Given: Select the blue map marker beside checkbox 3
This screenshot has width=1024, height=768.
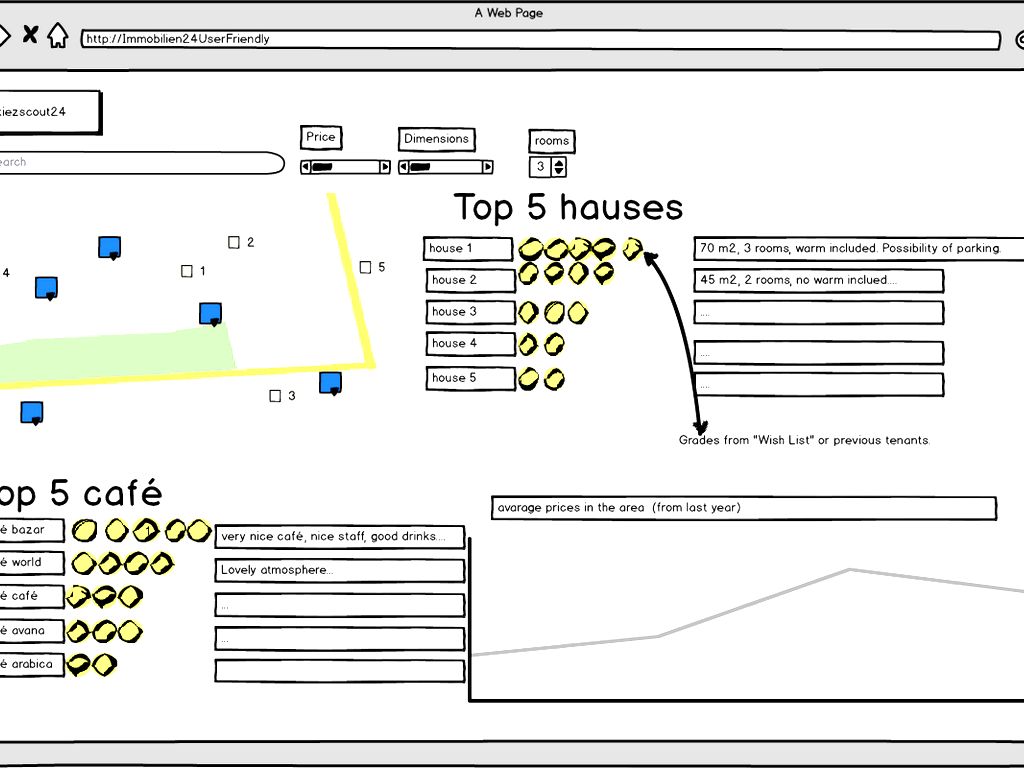Looking at the screenshot, I should pyautogui.click(x=330, y=382).
